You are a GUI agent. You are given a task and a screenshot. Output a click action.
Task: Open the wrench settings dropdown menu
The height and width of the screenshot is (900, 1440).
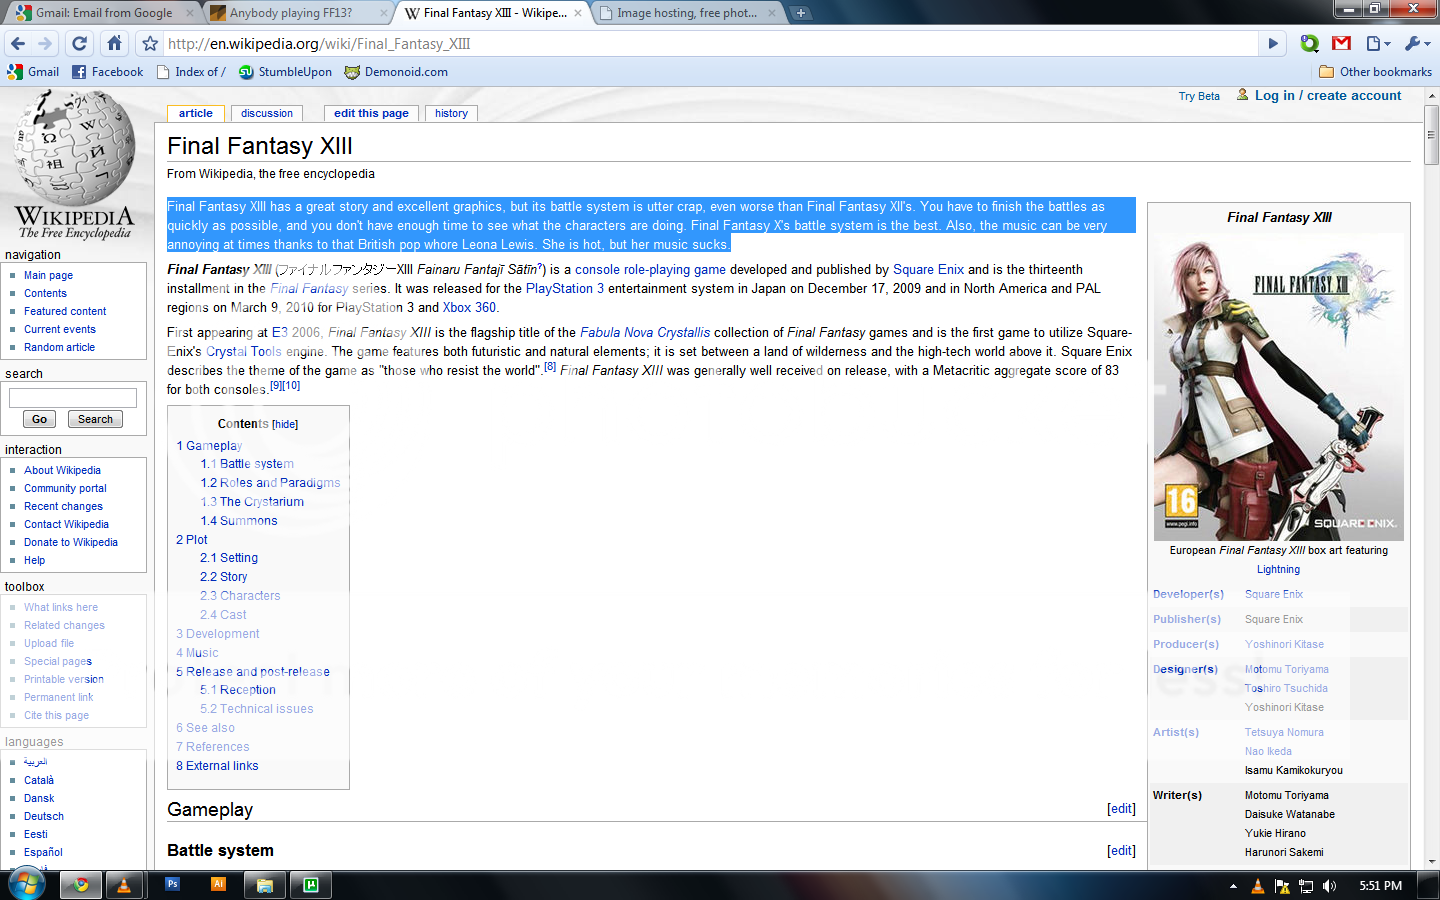(x=1417, y=43)
